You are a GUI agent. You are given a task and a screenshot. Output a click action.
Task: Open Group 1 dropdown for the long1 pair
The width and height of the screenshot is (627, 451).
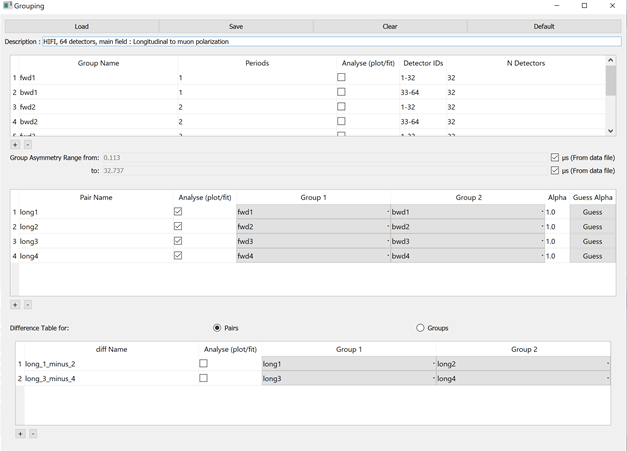point(312,212)
